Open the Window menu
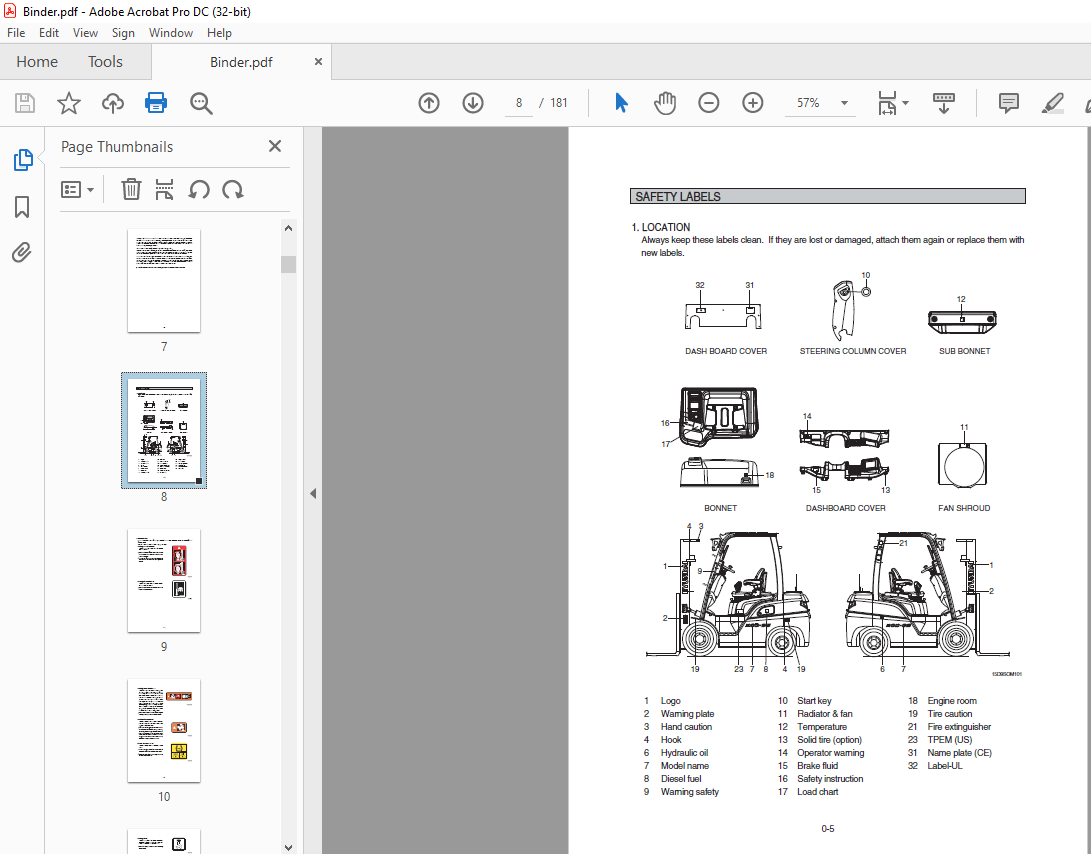1091x854 pixels. click(170, 33)
